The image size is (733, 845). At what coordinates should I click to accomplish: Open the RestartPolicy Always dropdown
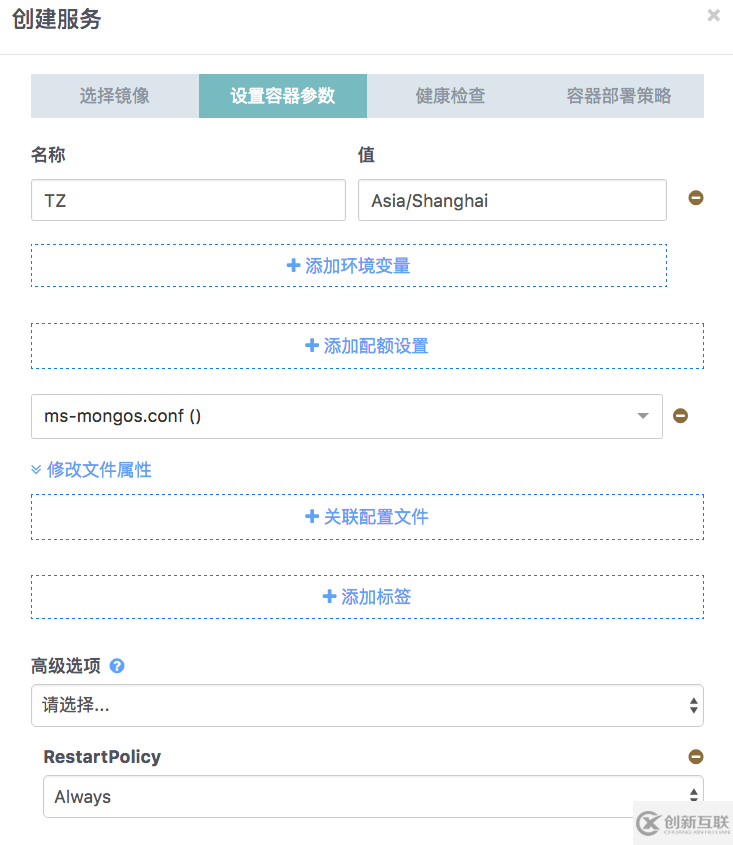click(x=373, y=797)
